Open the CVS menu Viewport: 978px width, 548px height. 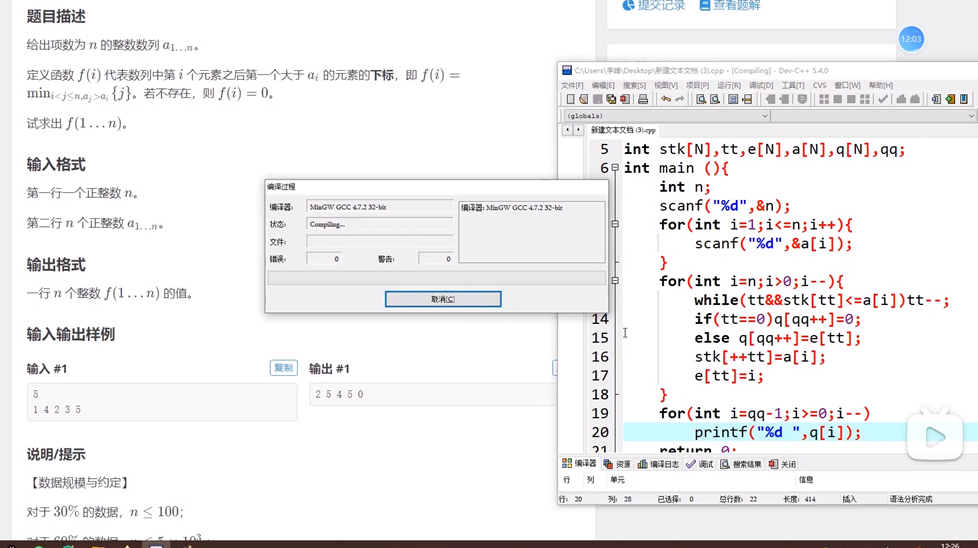tap(819, 85)
